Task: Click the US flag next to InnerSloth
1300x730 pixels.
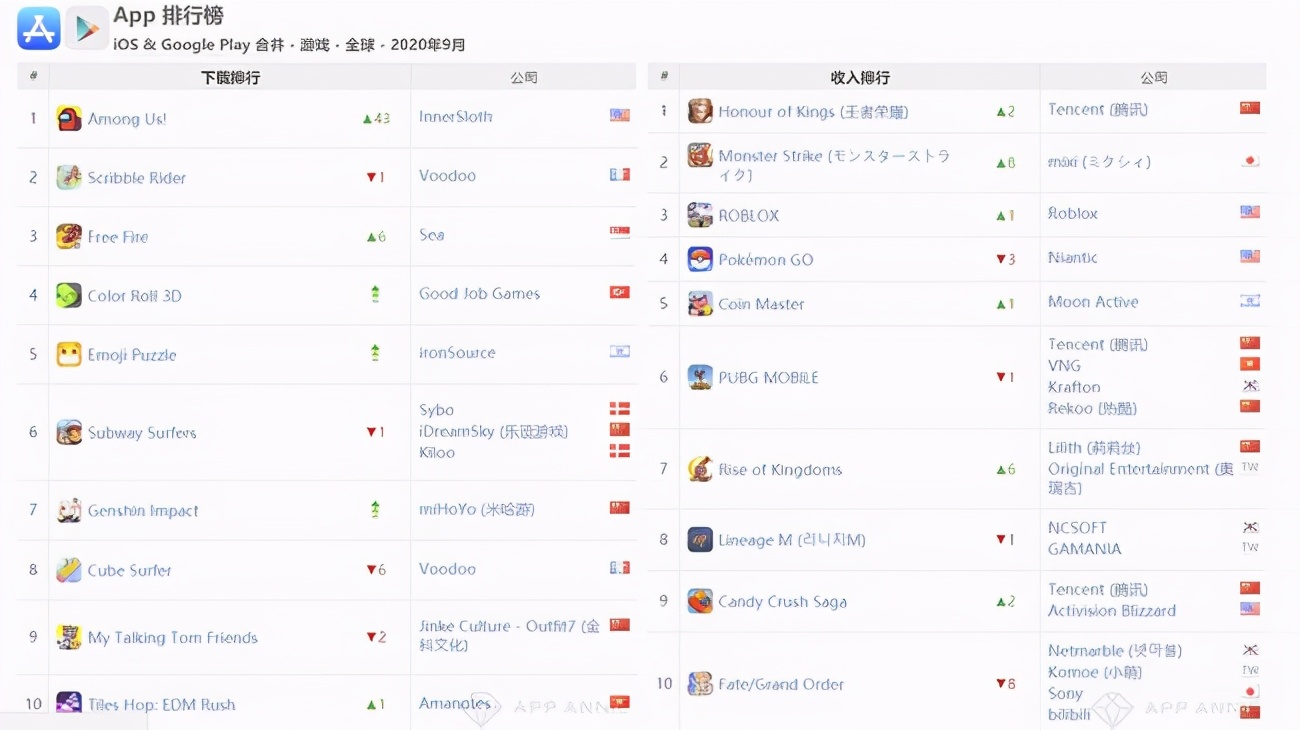Action: [619, 114]
